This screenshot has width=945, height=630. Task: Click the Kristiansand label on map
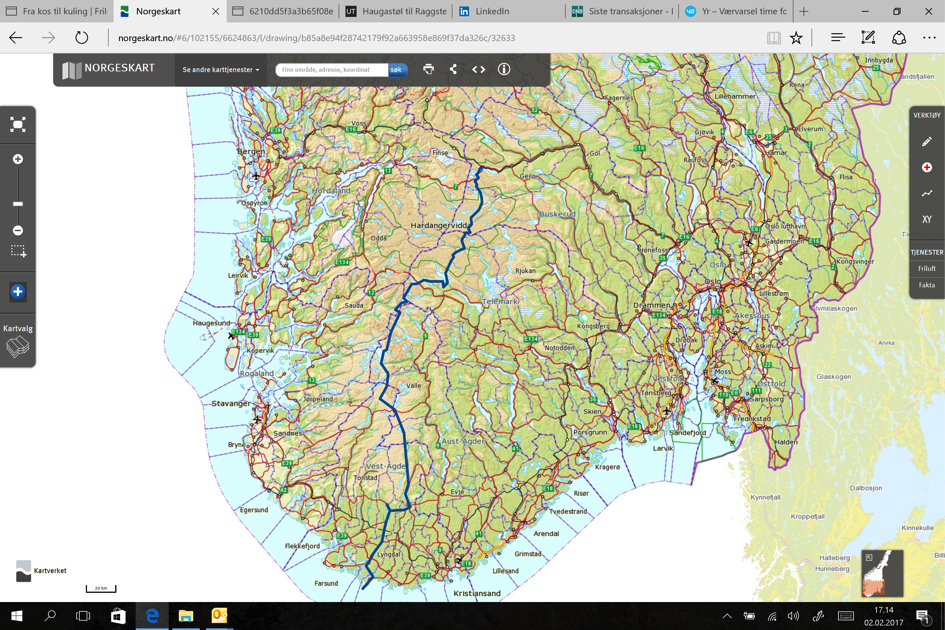click(477, 593)
